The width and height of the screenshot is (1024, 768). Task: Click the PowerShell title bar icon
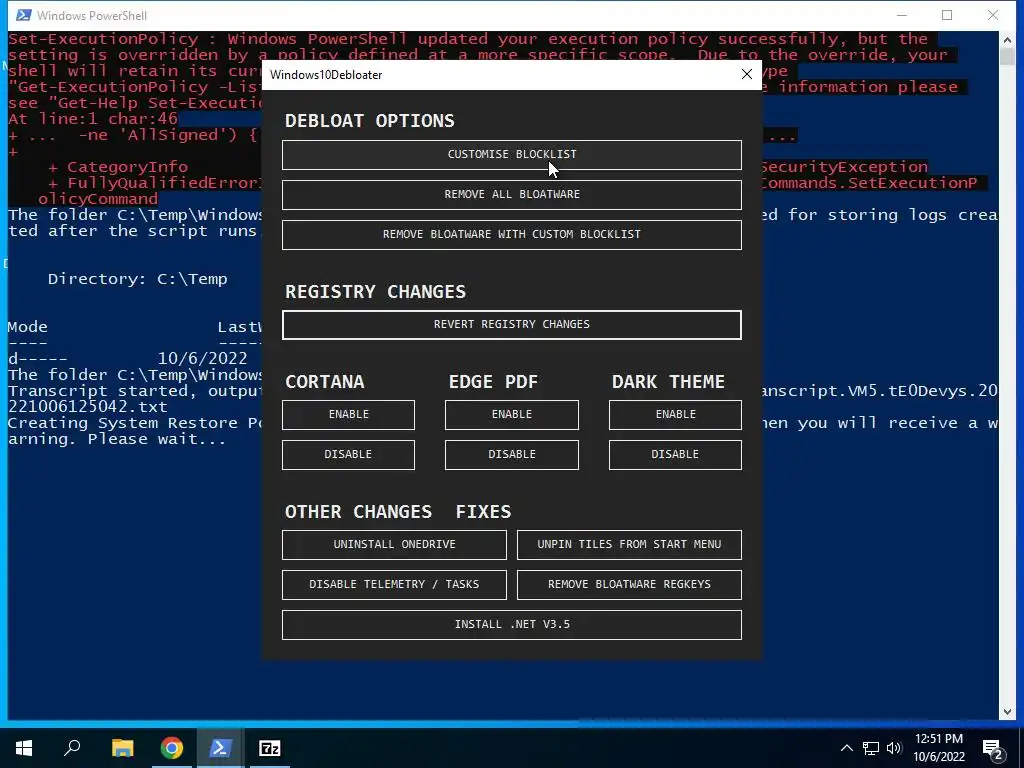point(24,15)
